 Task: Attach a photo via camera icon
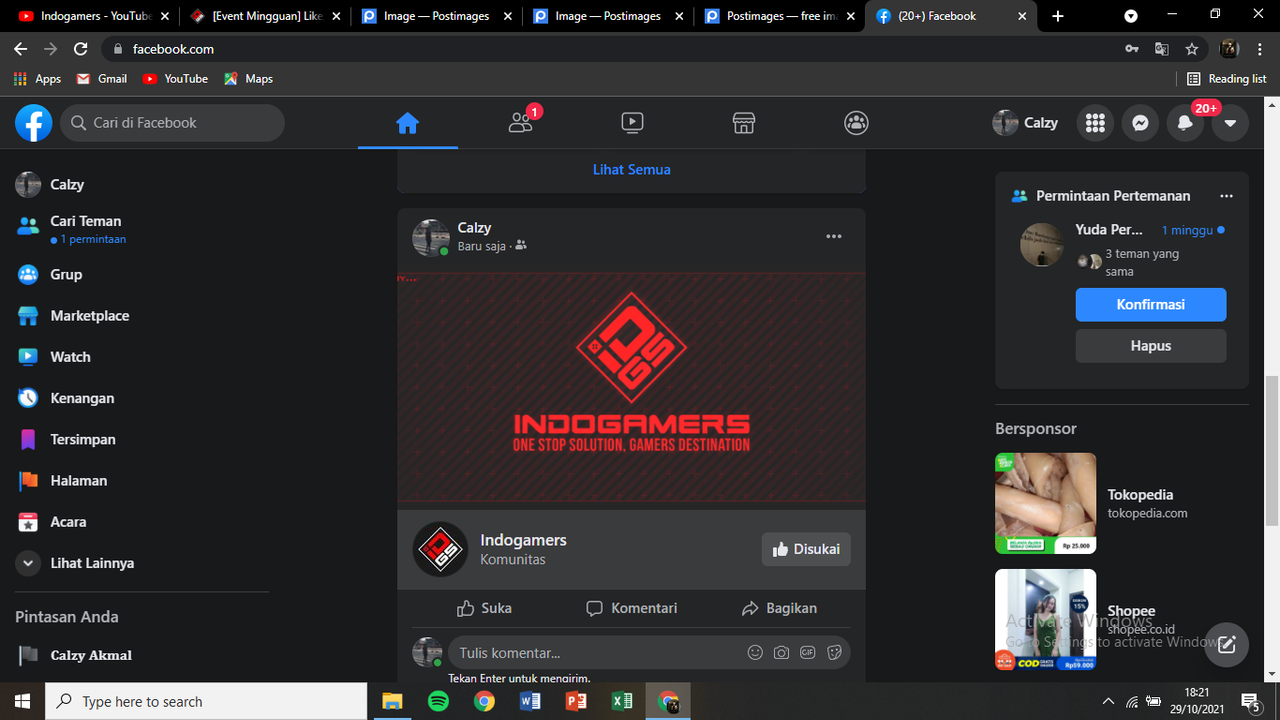pyautogui.click(x=781, y=653)
